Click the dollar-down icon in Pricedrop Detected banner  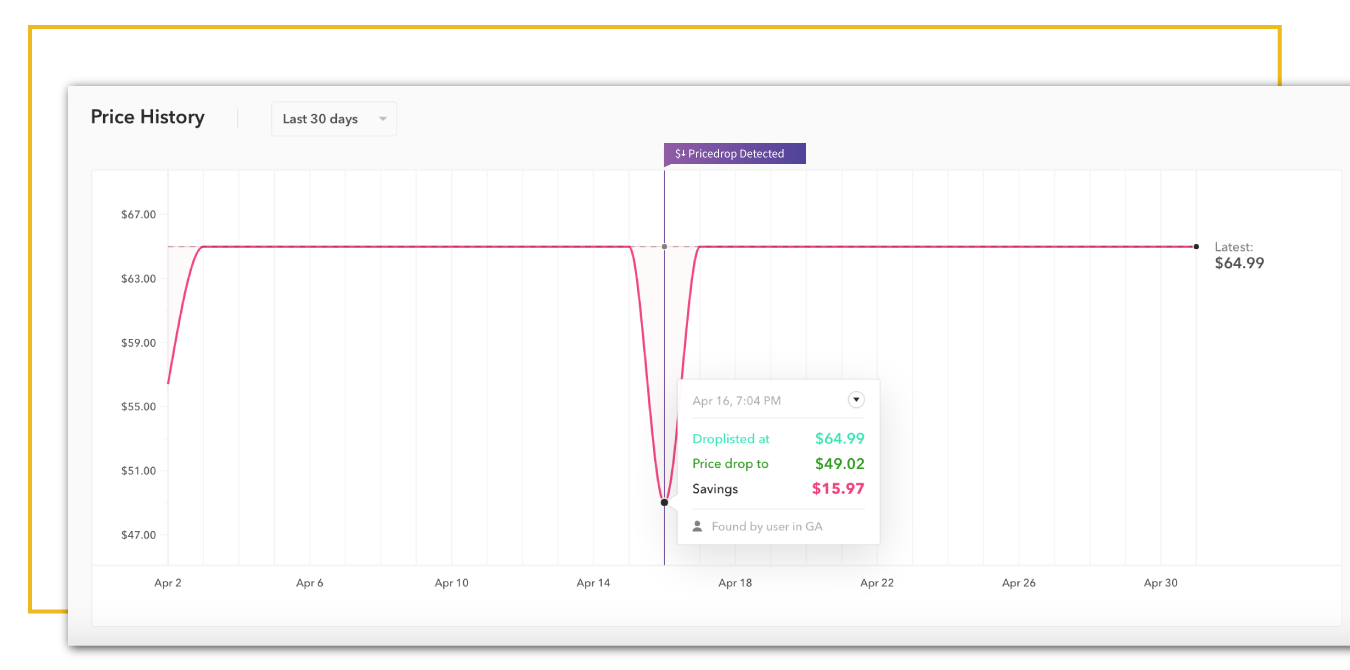[x=680, y=154]
